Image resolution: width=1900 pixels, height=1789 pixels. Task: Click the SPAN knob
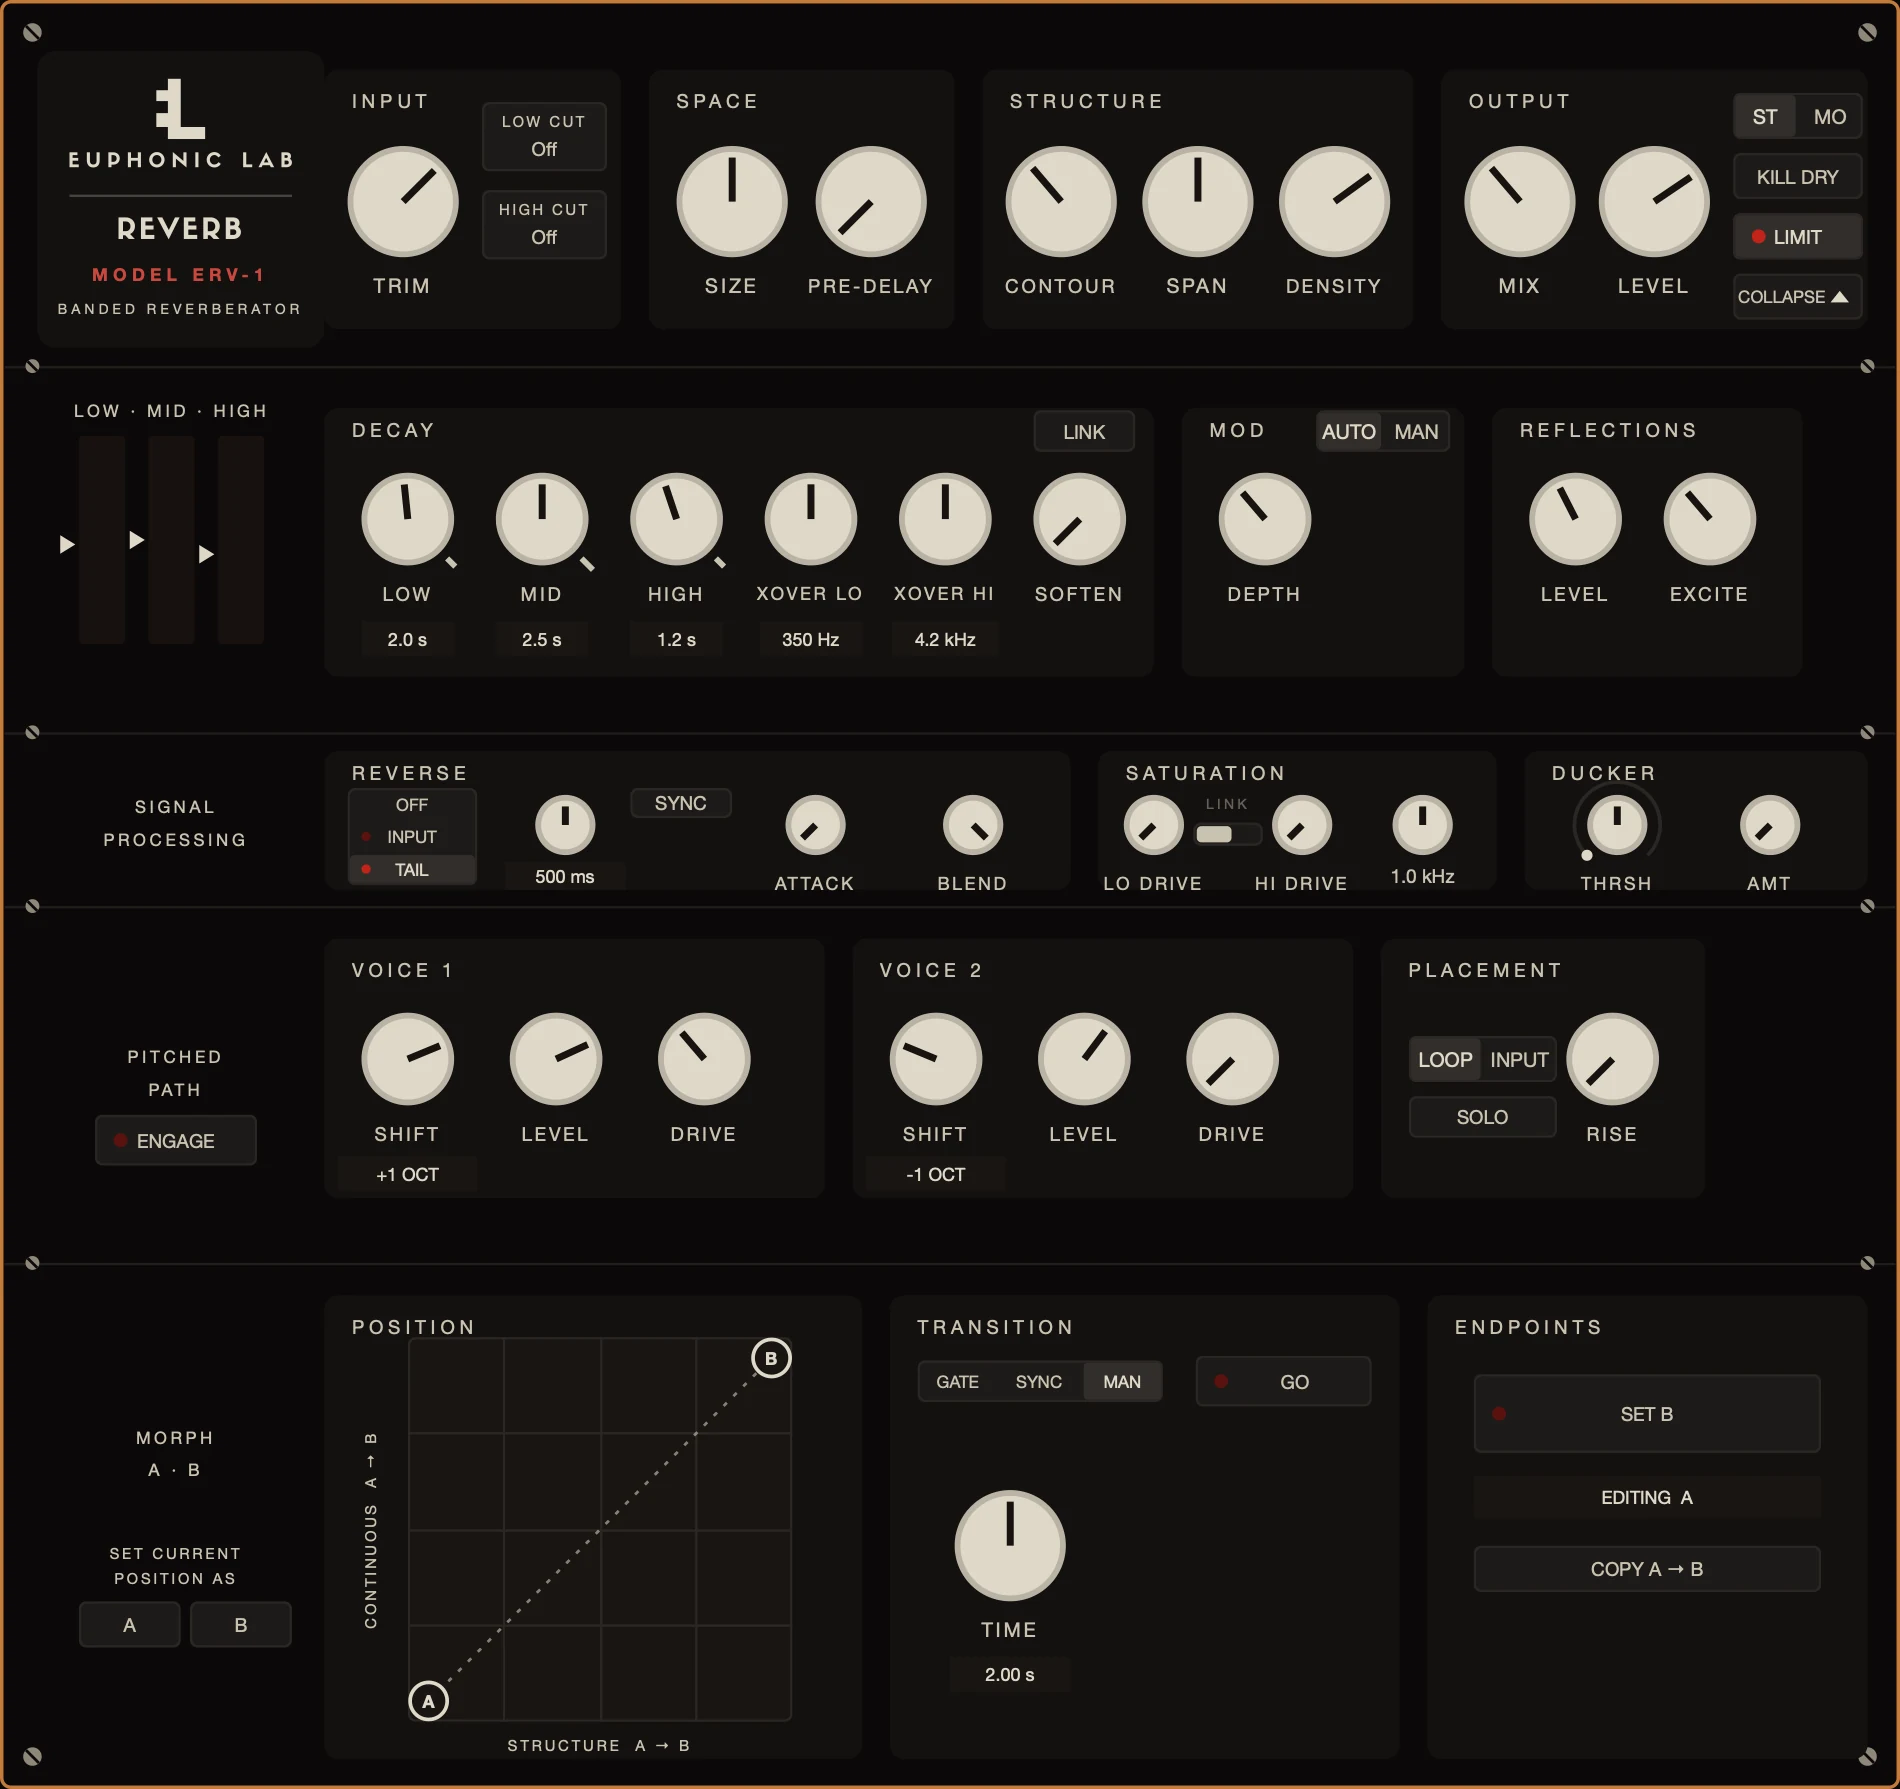pyautogui.click(x=1197, y=202)
